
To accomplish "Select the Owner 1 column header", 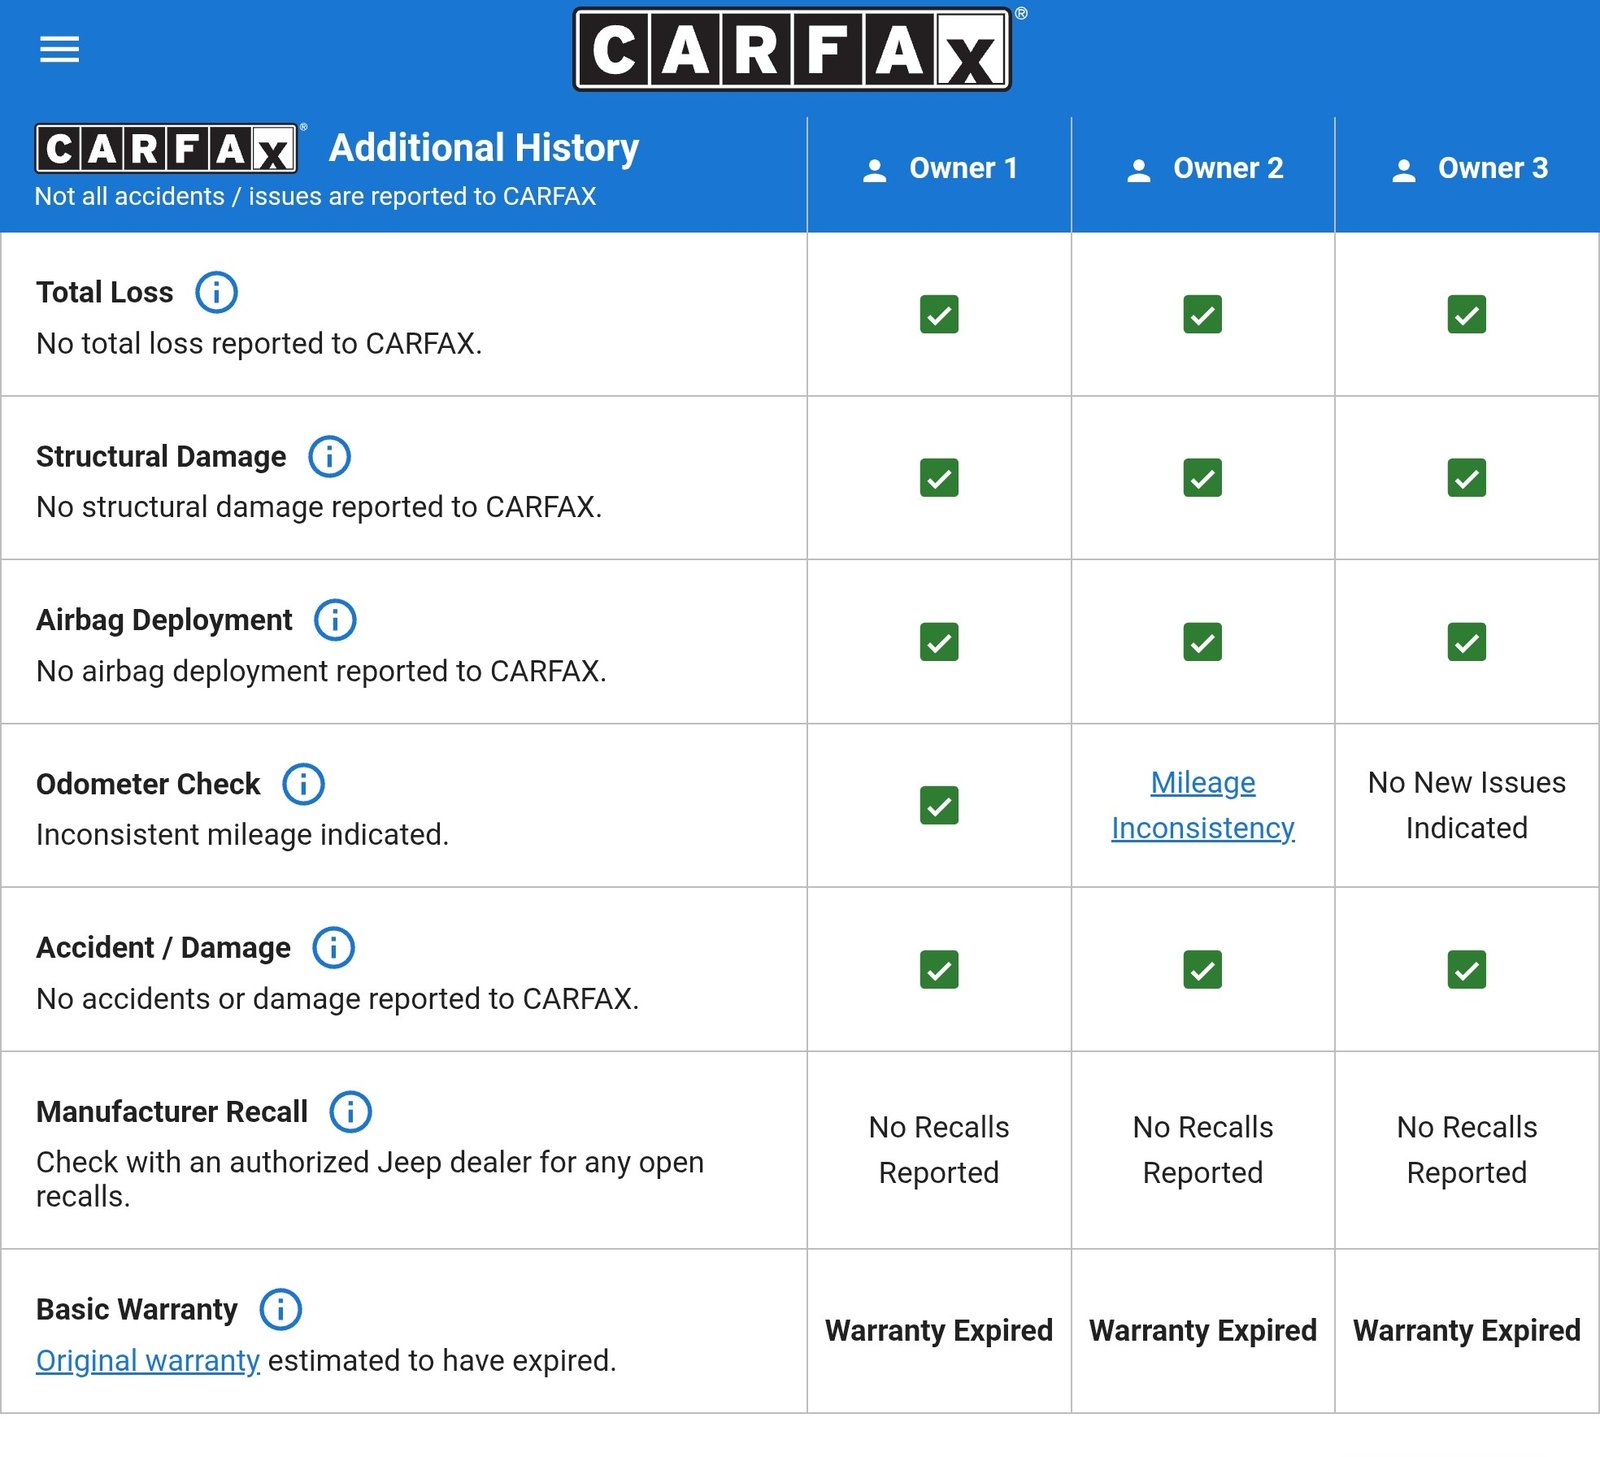I will tap(939, 169).
